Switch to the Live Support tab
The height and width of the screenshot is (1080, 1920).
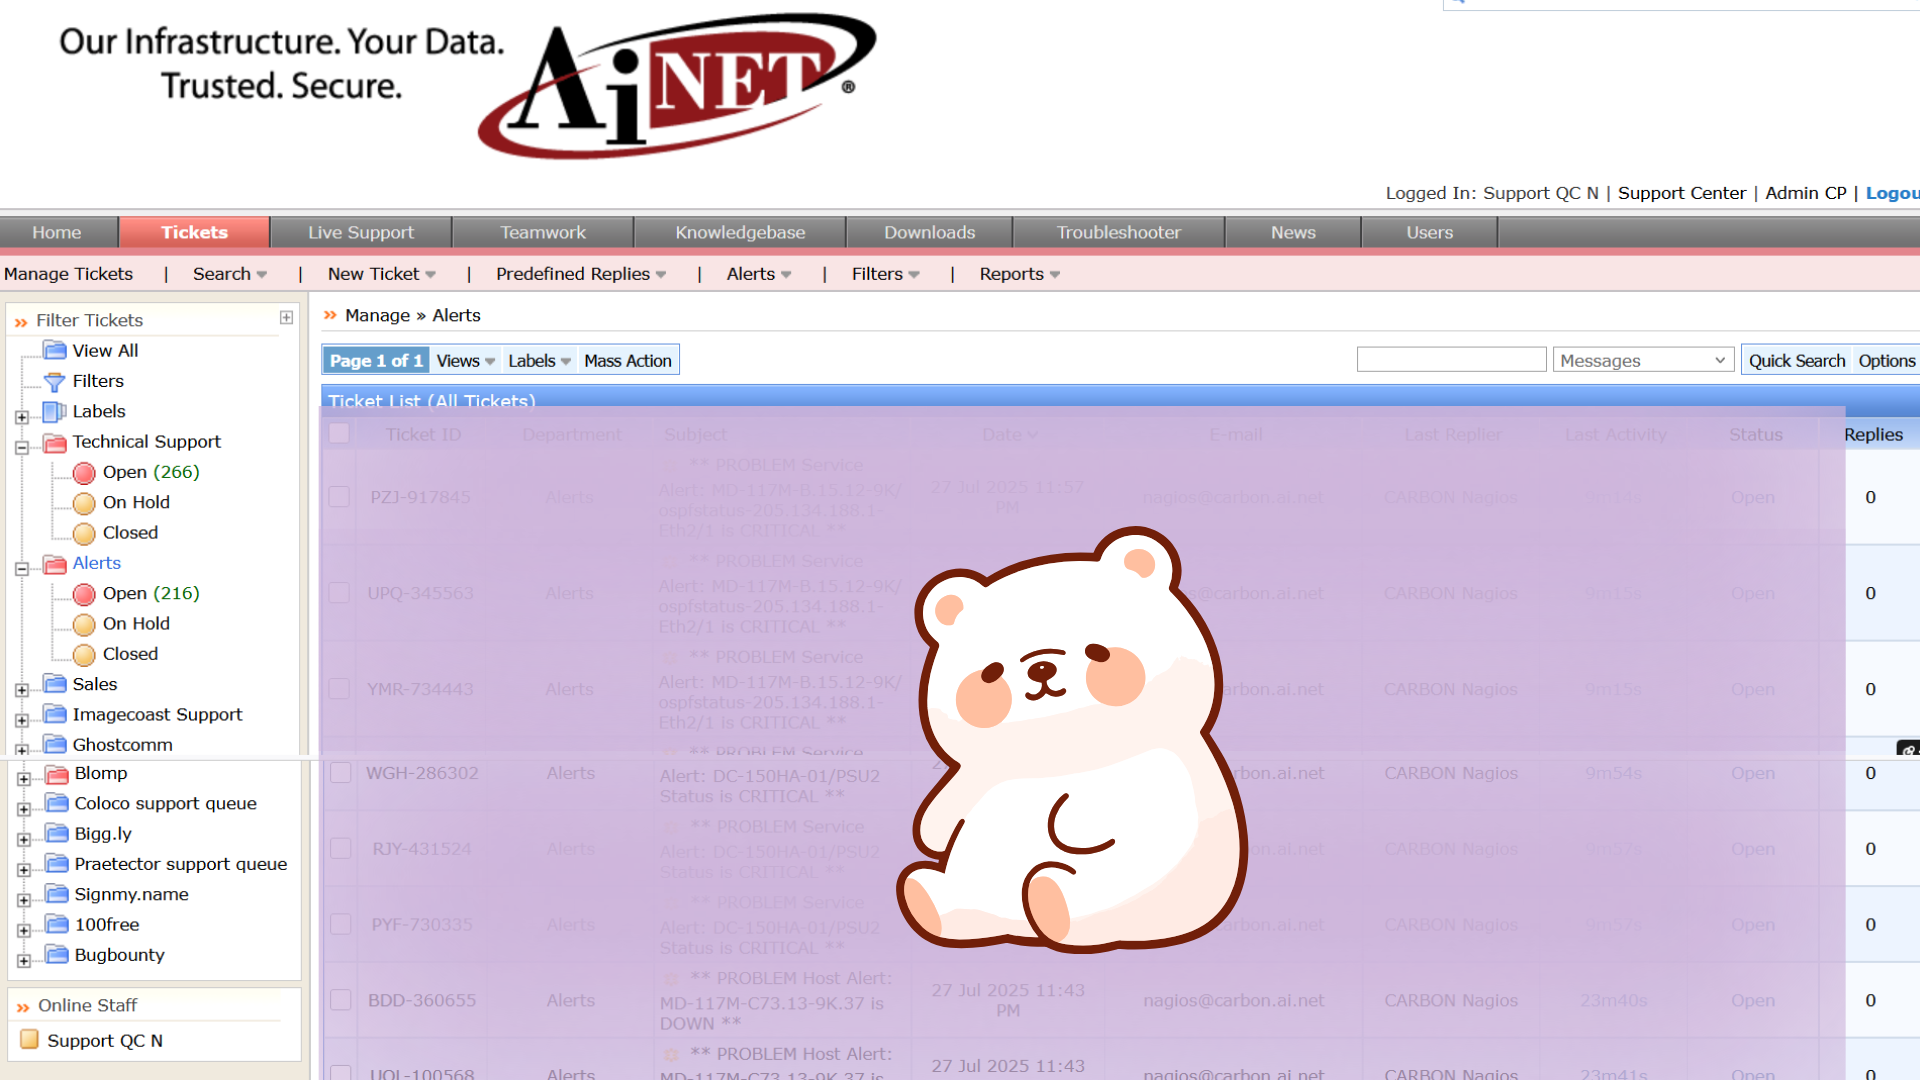point(361,232)
